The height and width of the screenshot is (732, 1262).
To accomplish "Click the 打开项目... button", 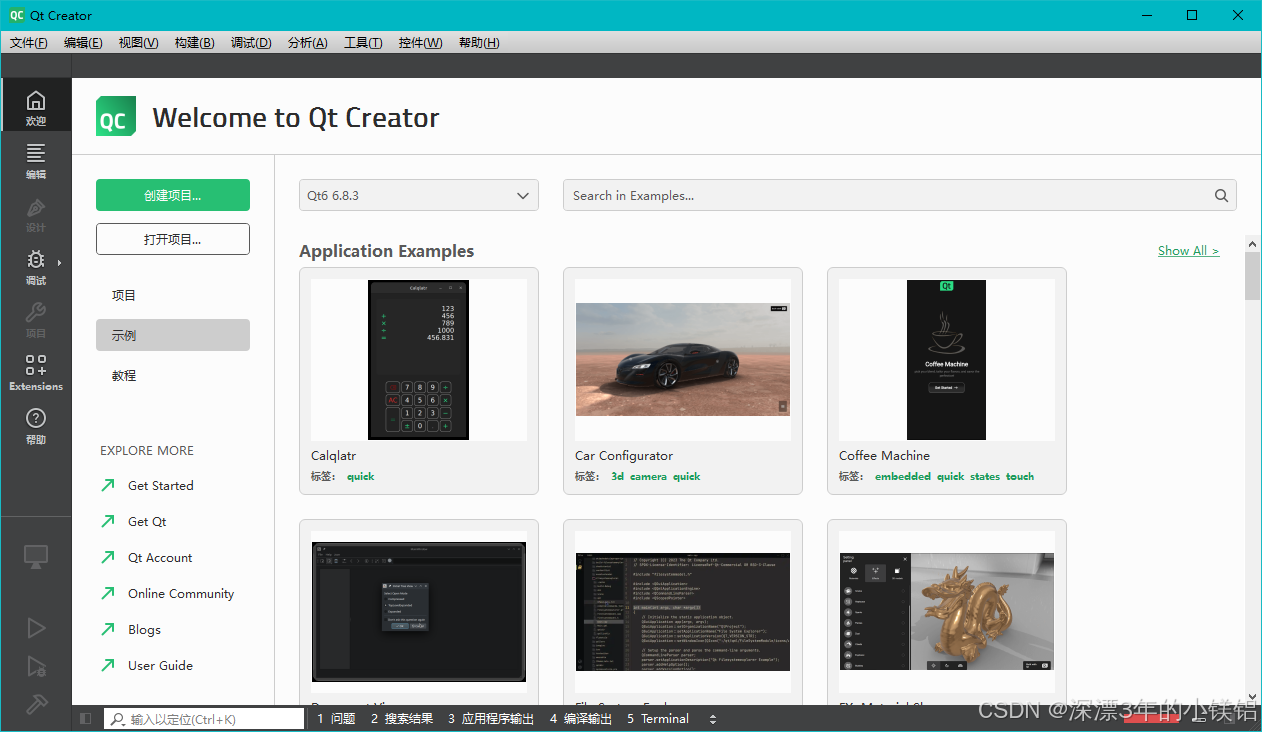I will 173,239.
